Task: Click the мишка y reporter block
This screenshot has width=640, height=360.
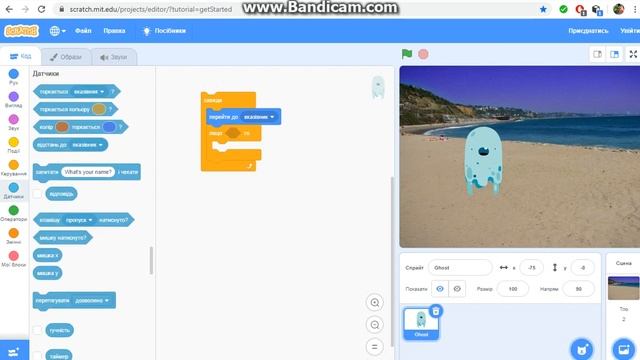Action: pos(48,273)
